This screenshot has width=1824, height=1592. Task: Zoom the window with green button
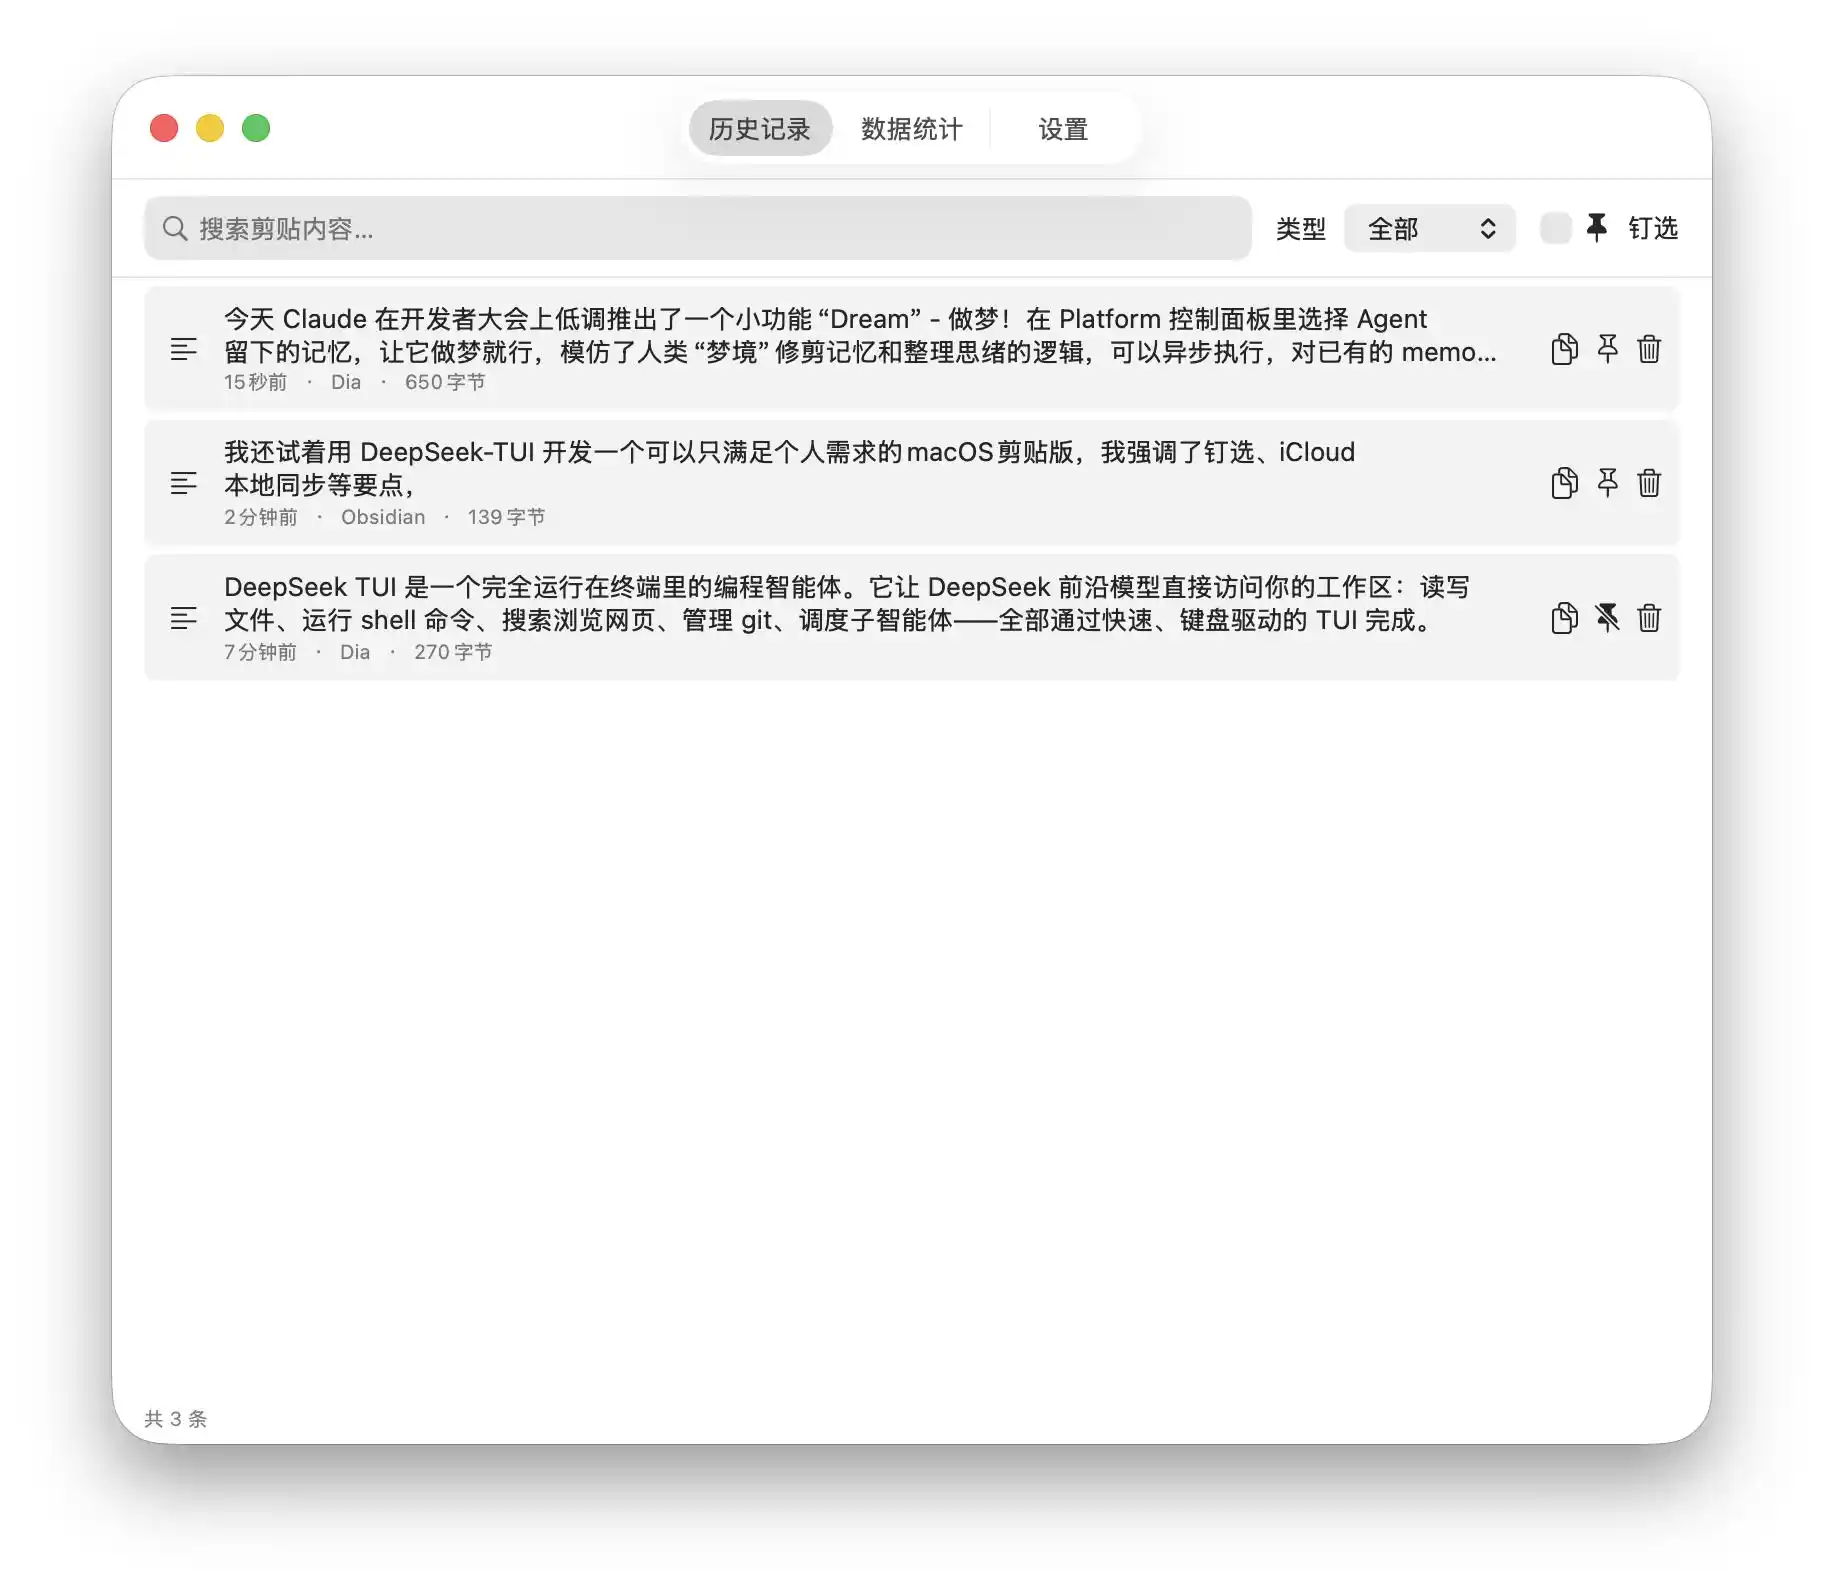pyautogui.click(x=256, y=128)
